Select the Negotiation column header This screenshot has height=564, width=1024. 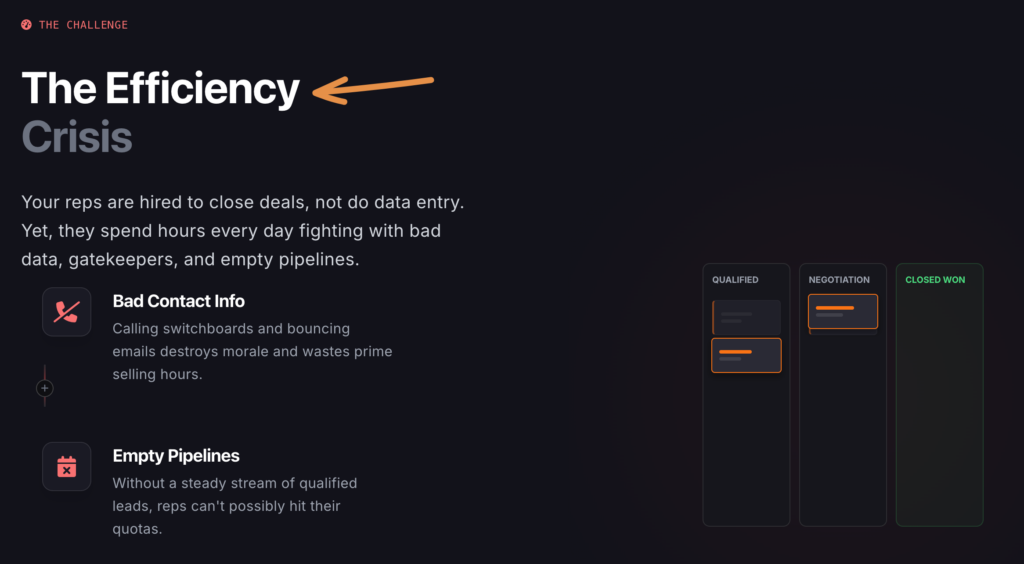pos(839,280)
